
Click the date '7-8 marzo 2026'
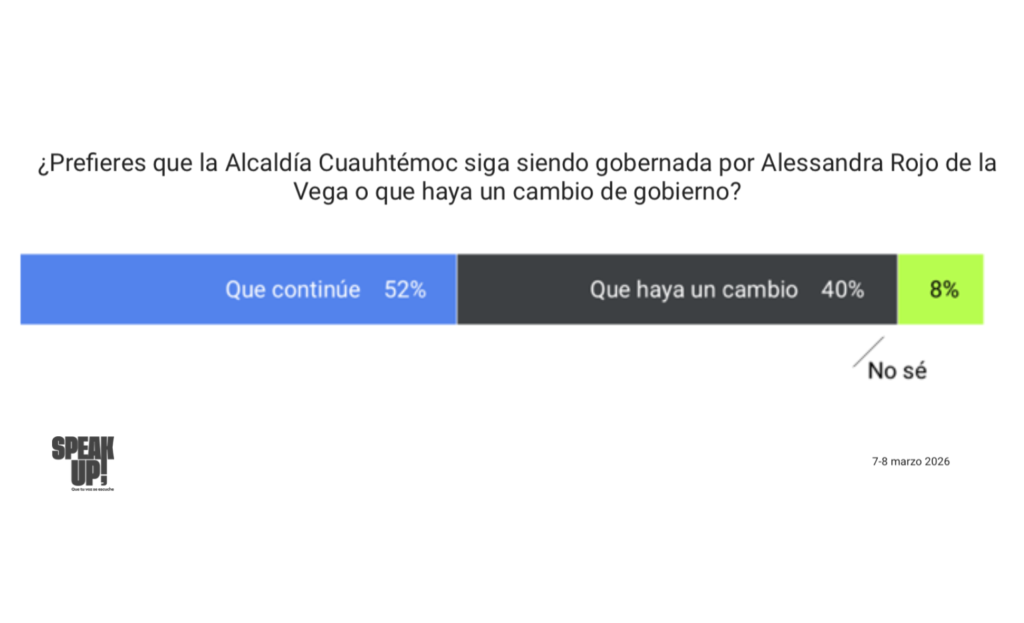pyautogui.click(x=910, y=461)
